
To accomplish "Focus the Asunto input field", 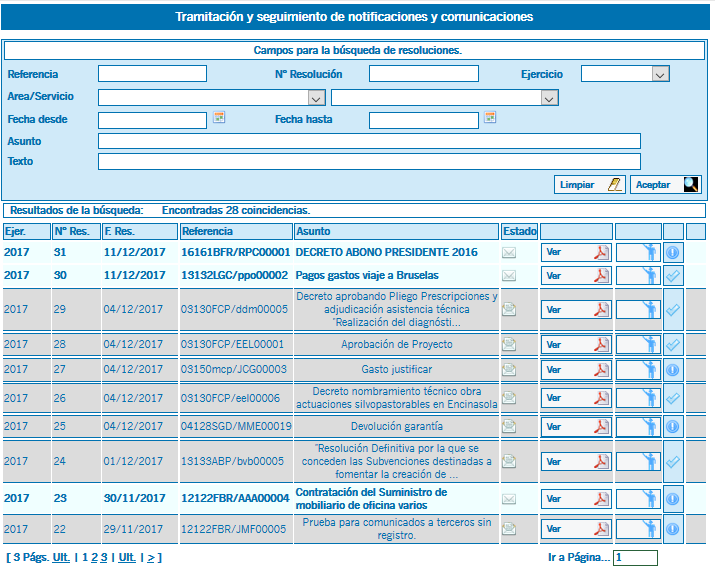I will click(369, 141).
